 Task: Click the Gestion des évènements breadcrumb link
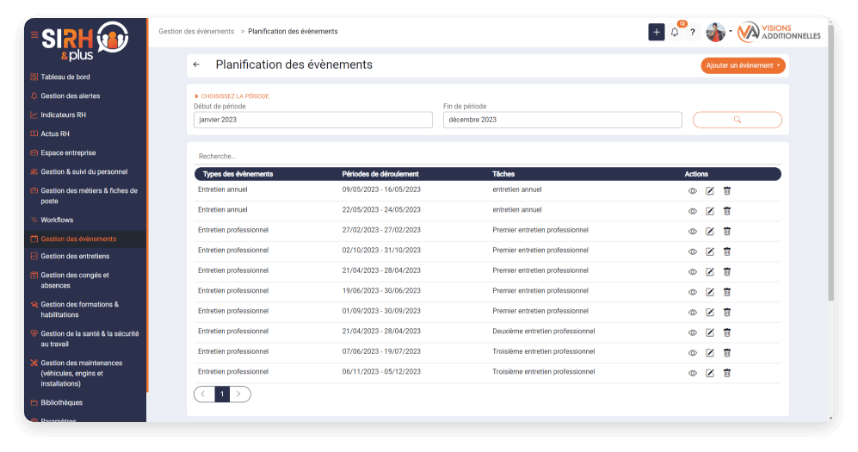click(196, 32)
